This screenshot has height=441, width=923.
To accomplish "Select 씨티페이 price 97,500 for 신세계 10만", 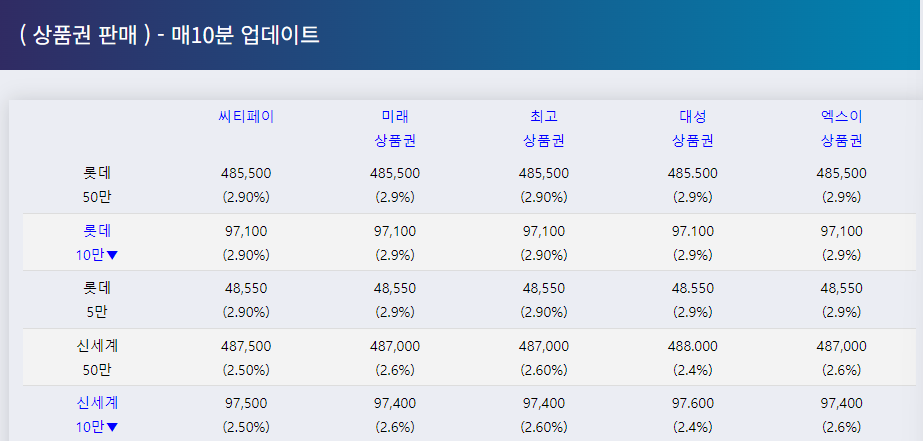I will click(246, 403).
